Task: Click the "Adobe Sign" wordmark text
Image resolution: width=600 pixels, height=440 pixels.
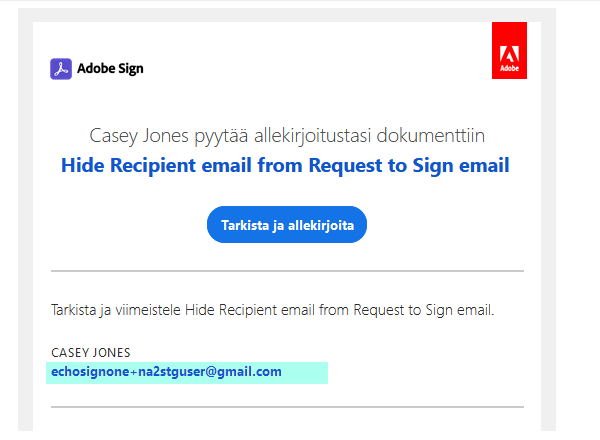Action: tap(110, 69)
